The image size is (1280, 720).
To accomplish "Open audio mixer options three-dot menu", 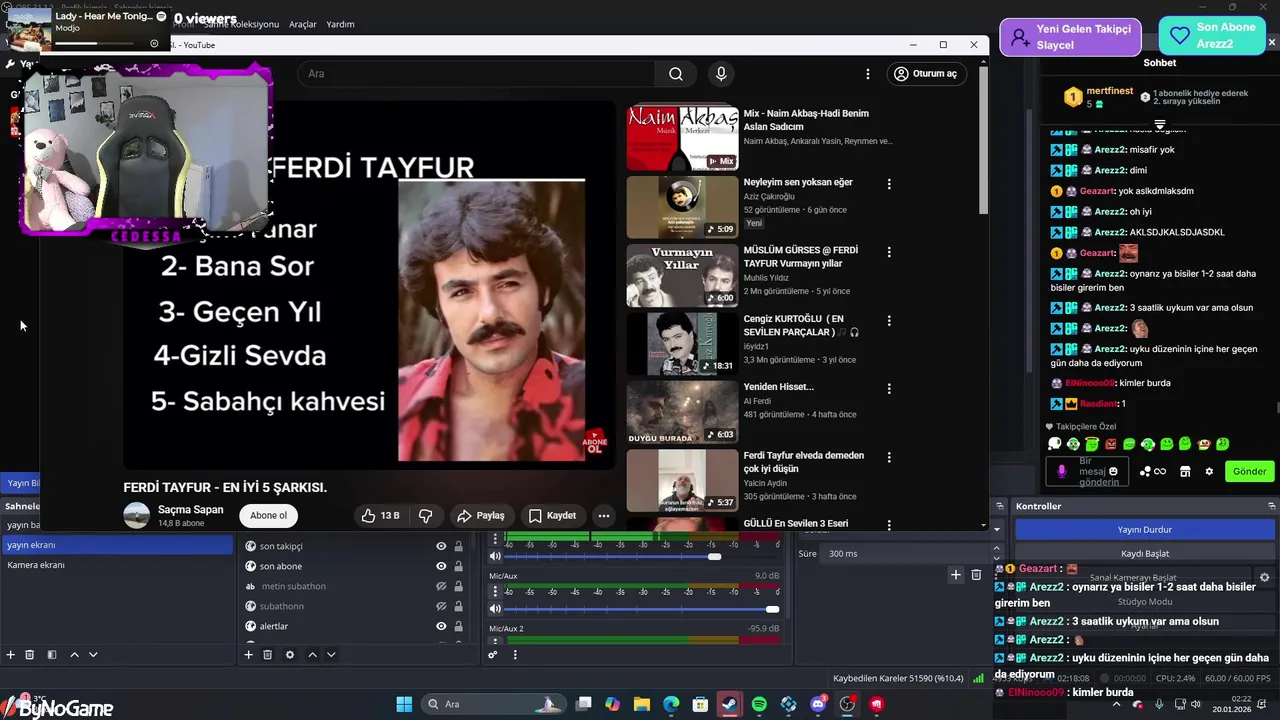I will pyautogui.click(x=515, y=655).
